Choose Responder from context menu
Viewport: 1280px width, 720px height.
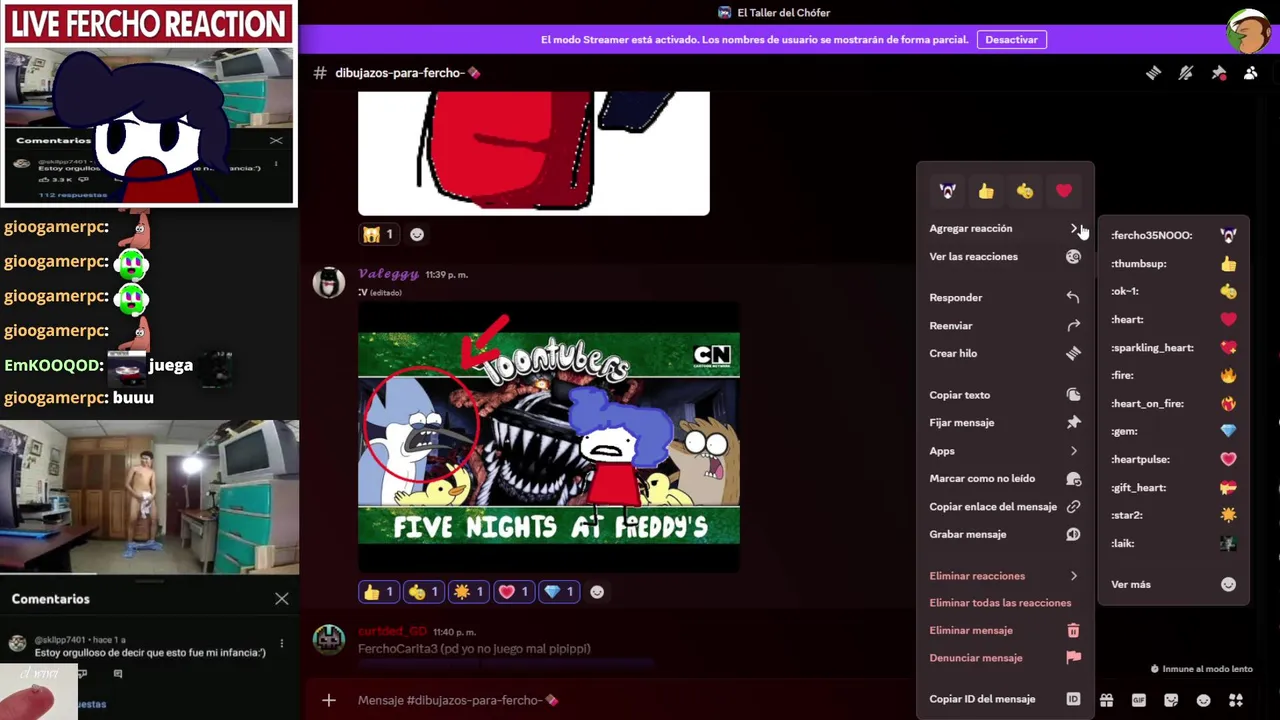[1005, 297]
